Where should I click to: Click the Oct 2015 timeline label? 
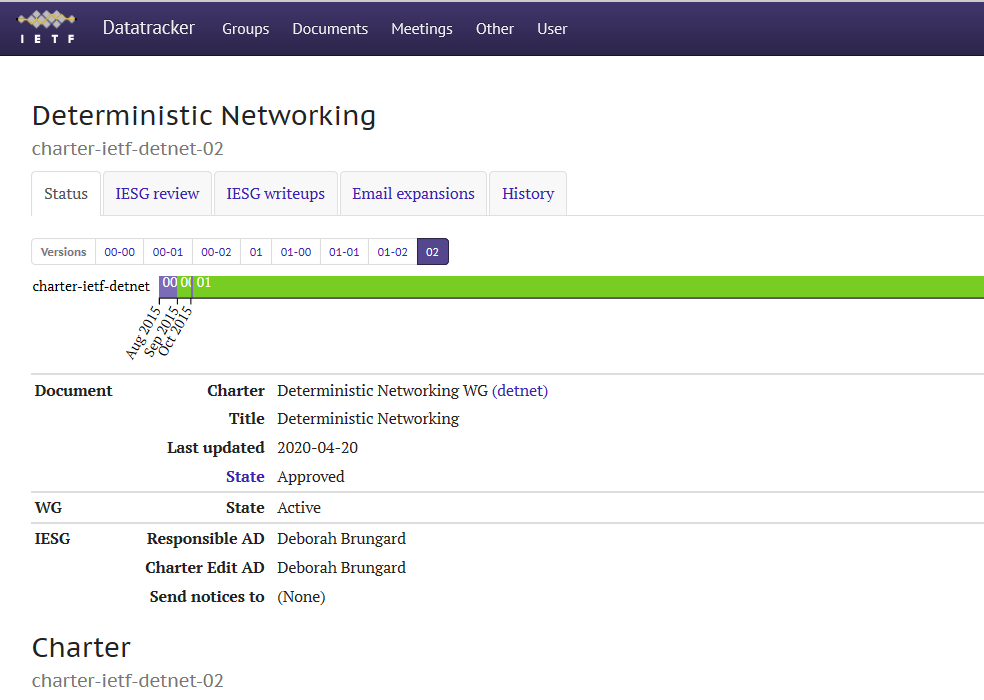coord(174,333)
